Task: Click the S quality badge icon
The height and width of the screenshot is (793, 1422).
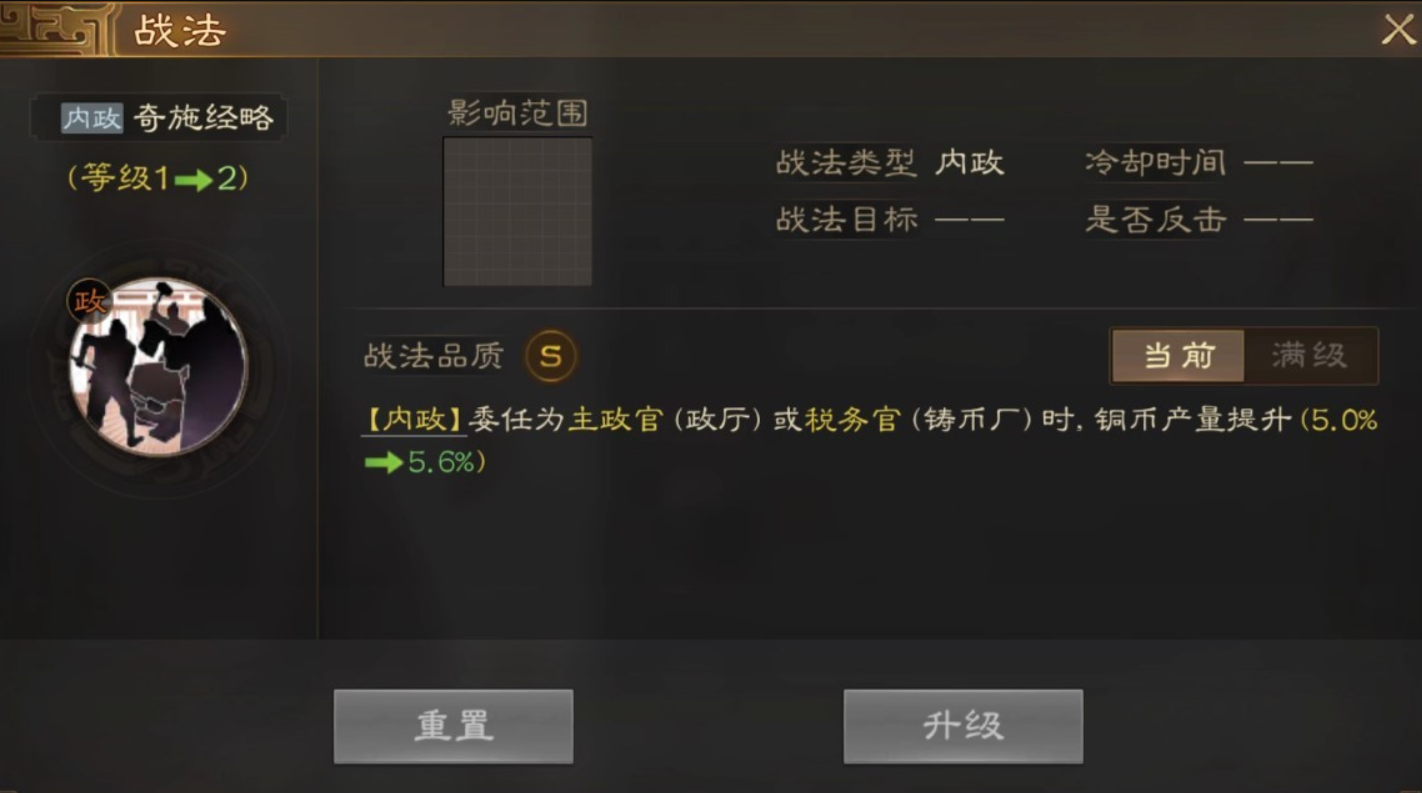Action: (x=551, y=356)
